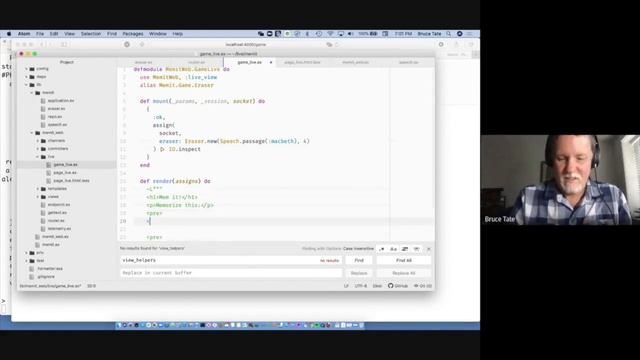Viewport: 640px width, 360px height.
Task: Switch to the router.ex tab
Action: click(x=197, y=62)
